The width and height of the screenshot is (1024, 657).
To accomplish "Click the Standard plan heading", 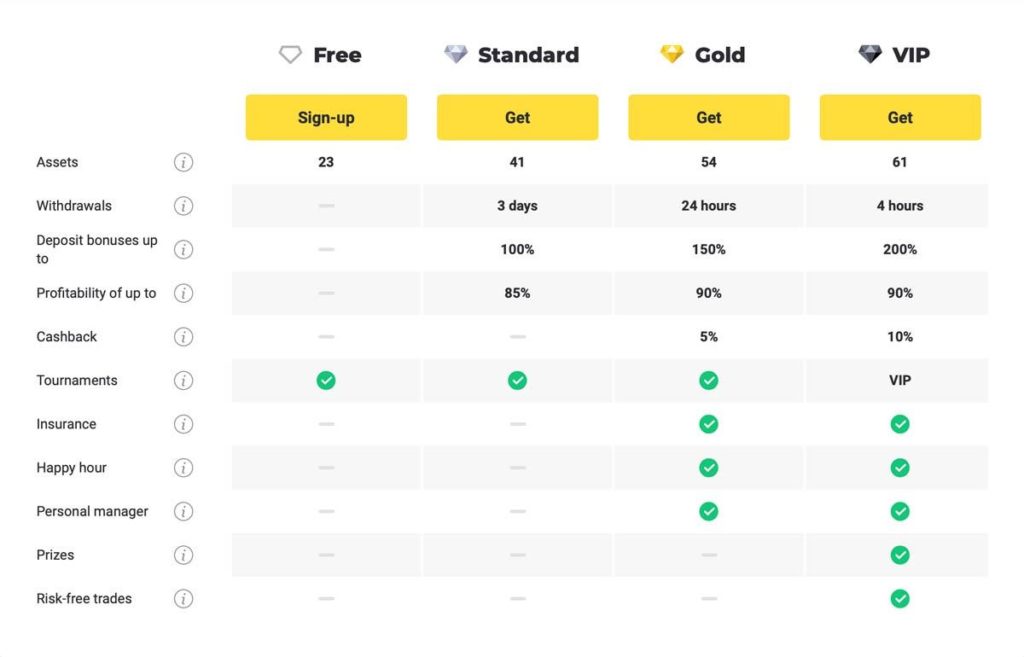I will click(x=528, y=55).
